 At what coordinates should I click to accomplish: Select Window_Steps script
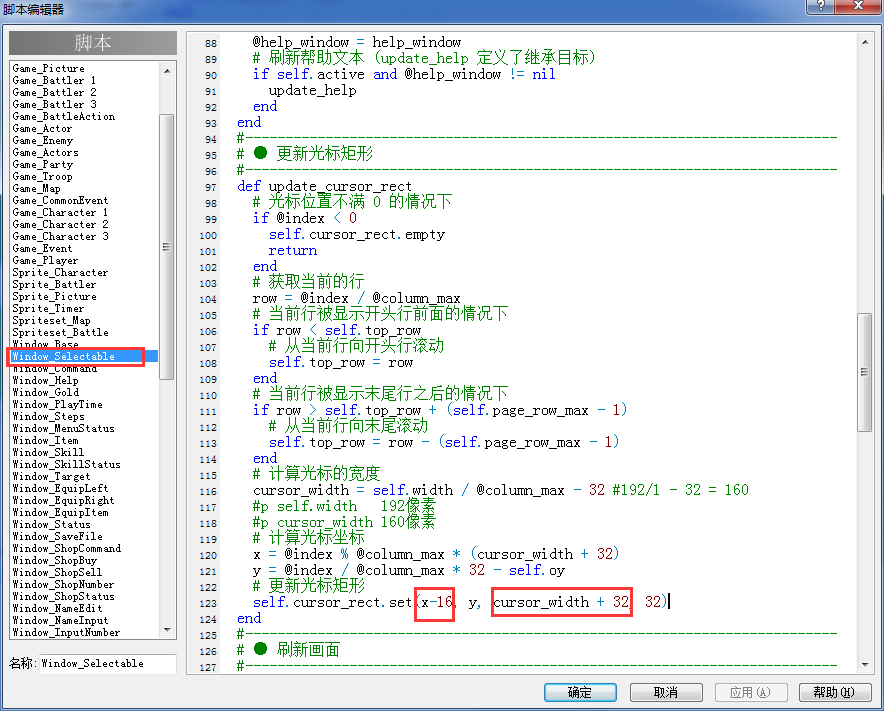tap(48, 417)
